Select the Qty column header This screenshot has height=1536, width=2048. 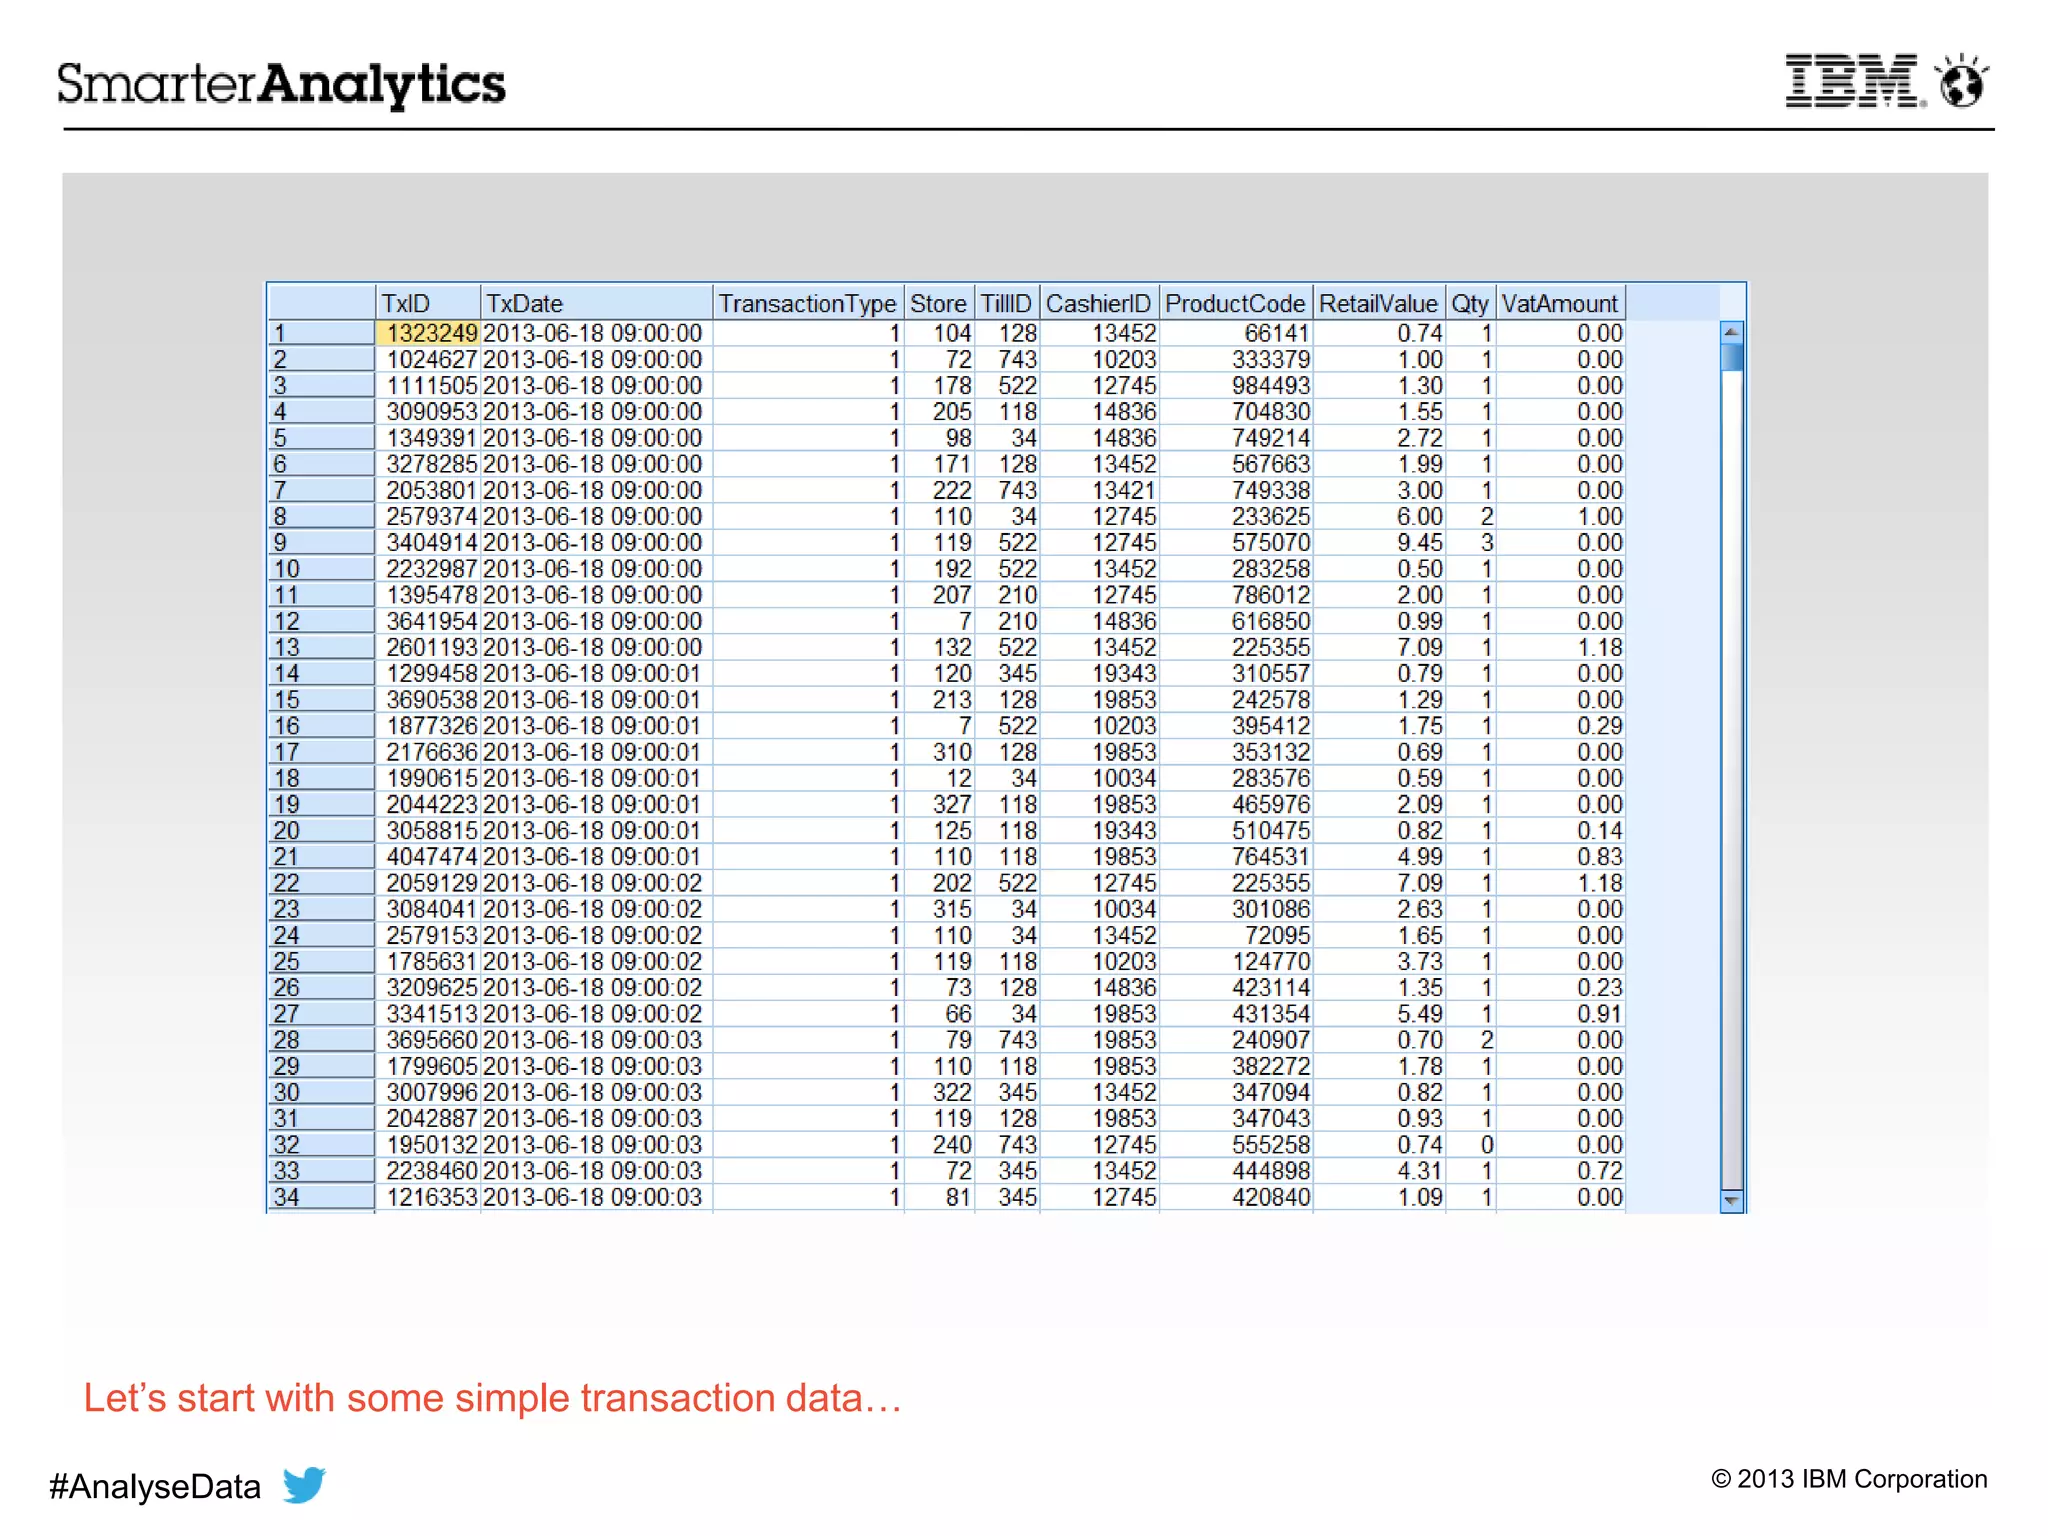(x=1470, y=303)
